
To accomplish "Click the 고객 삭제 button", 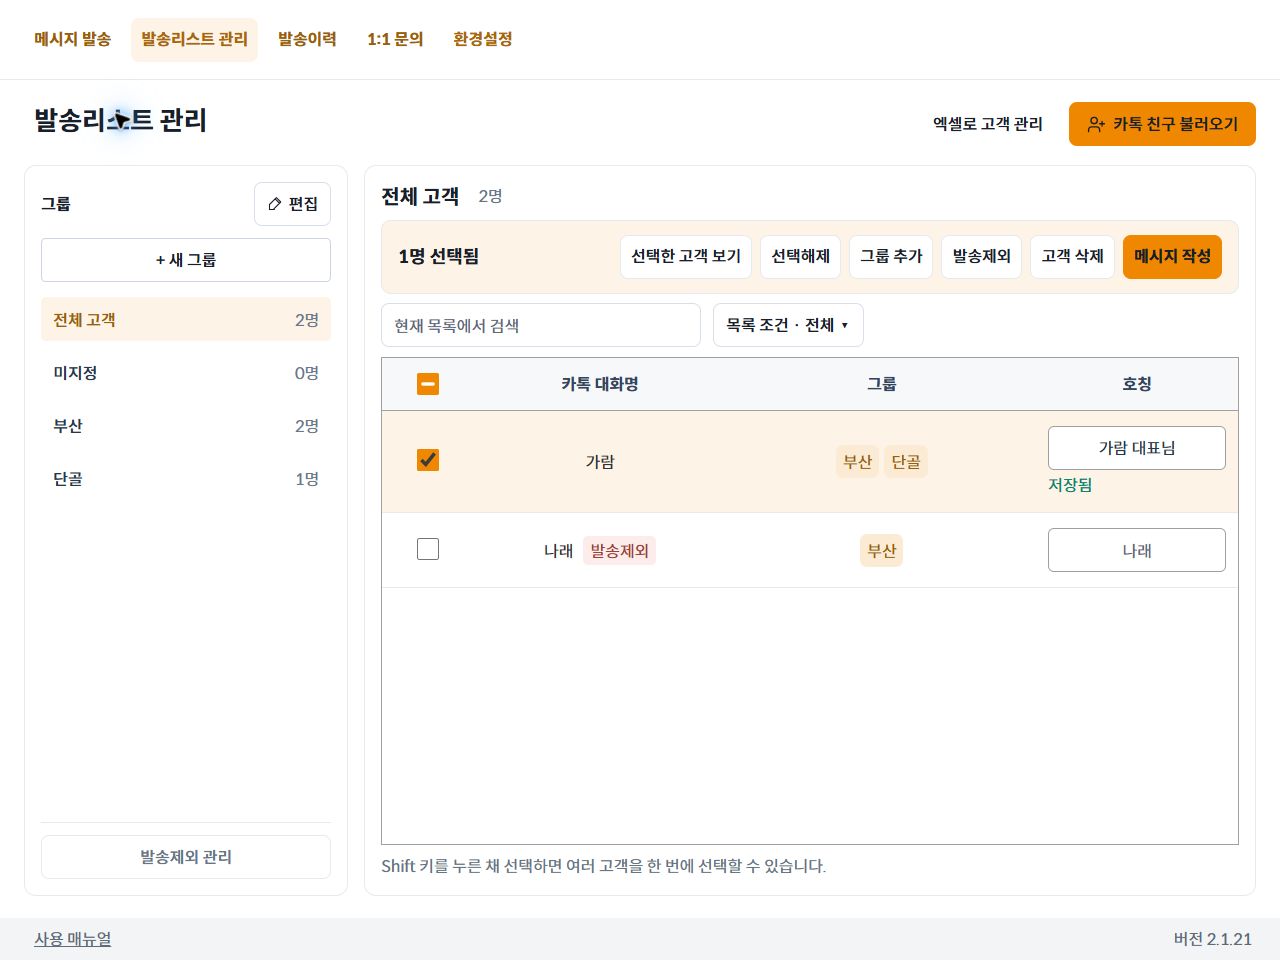I will click(1072, 257).
